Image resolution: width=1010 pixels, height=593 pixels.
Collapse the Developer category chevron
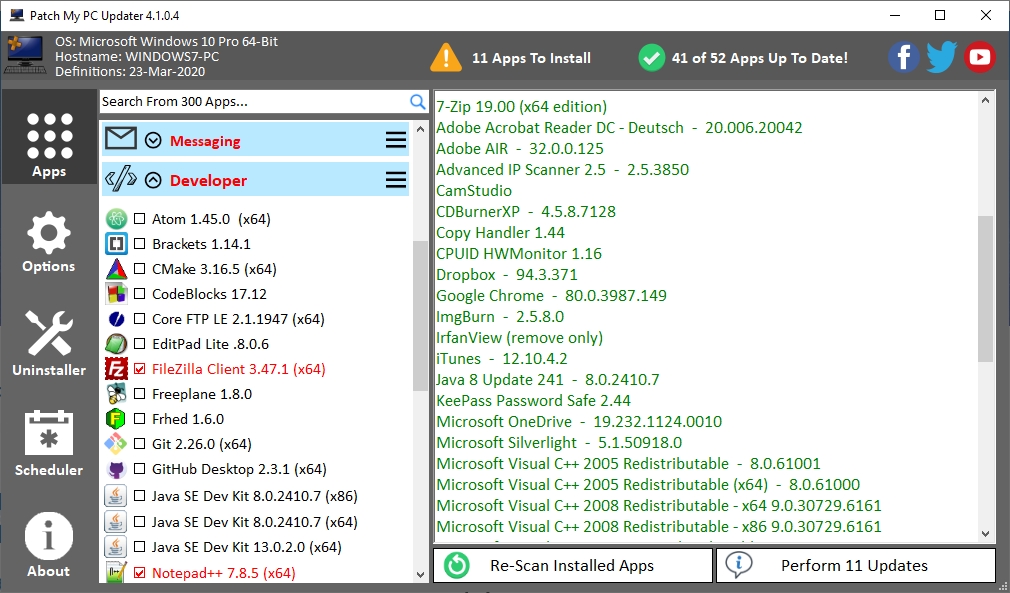coord(153,180)
